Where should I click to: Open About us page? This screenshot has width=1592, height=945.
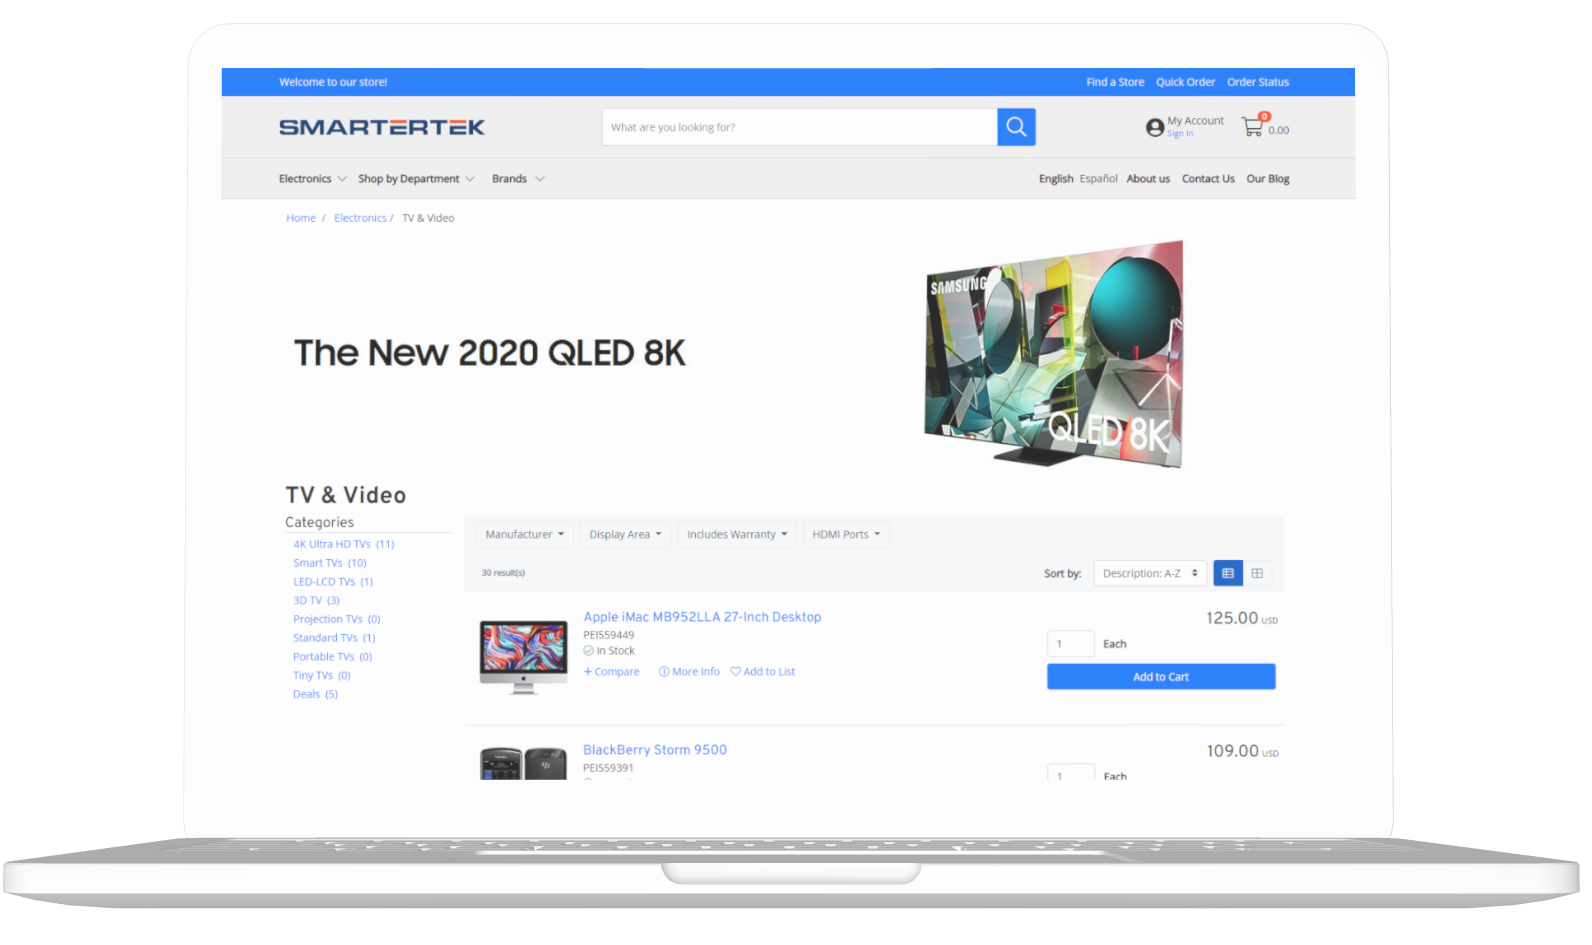tap(1148, 179)
